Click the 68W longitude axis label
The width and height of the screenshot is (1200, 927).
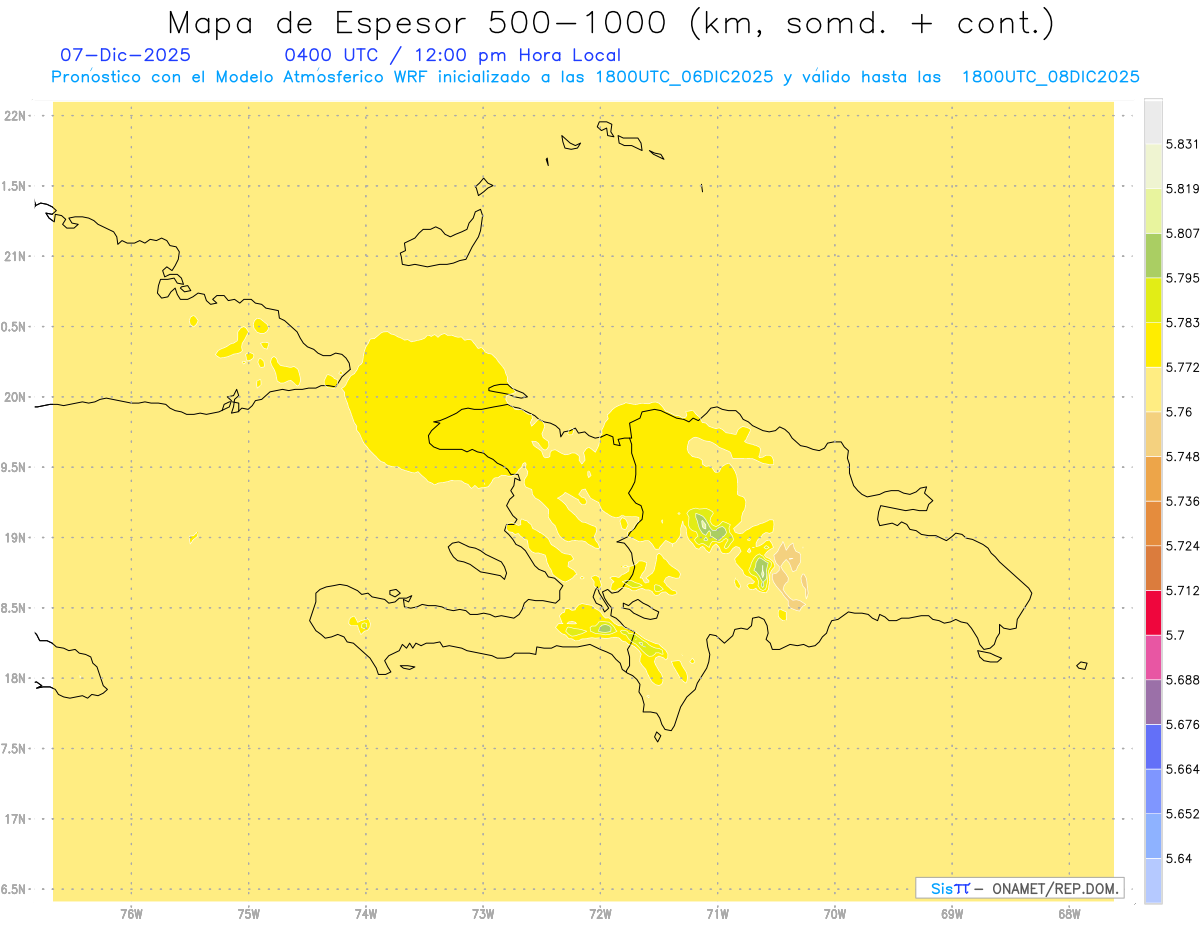click(x=1069, y=914)
